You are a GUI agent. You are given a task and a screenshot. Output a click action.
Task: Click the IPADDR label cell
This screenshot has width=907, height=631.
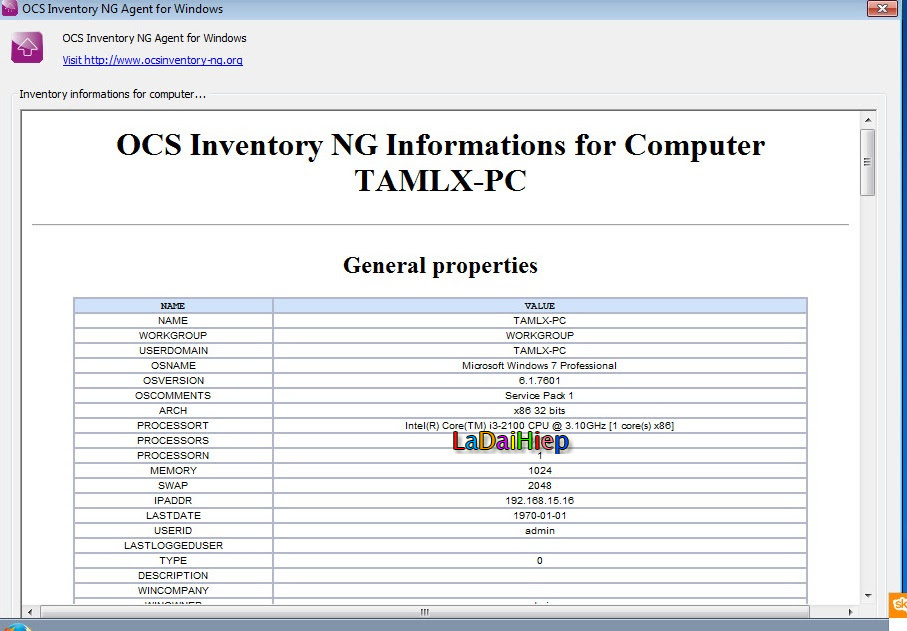click(173, 501)
